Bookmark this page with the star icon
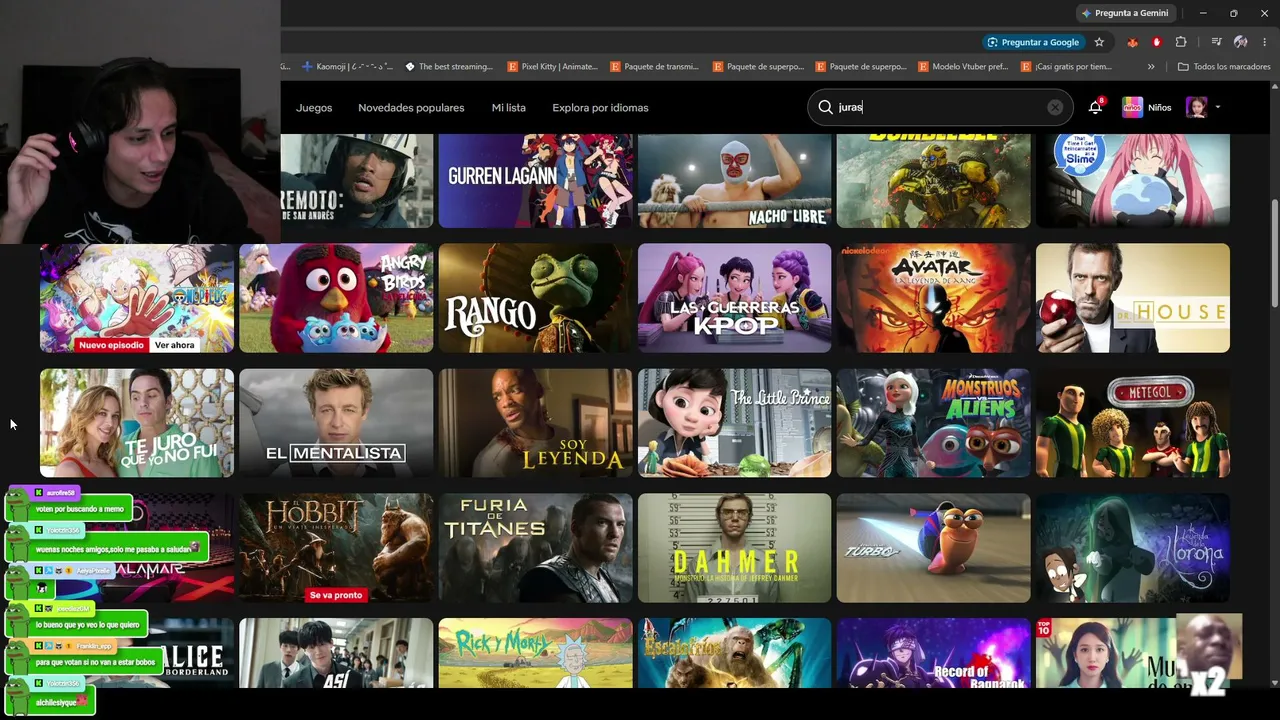This screenshot has width=1280, height=720. (x=1099, y=42)
